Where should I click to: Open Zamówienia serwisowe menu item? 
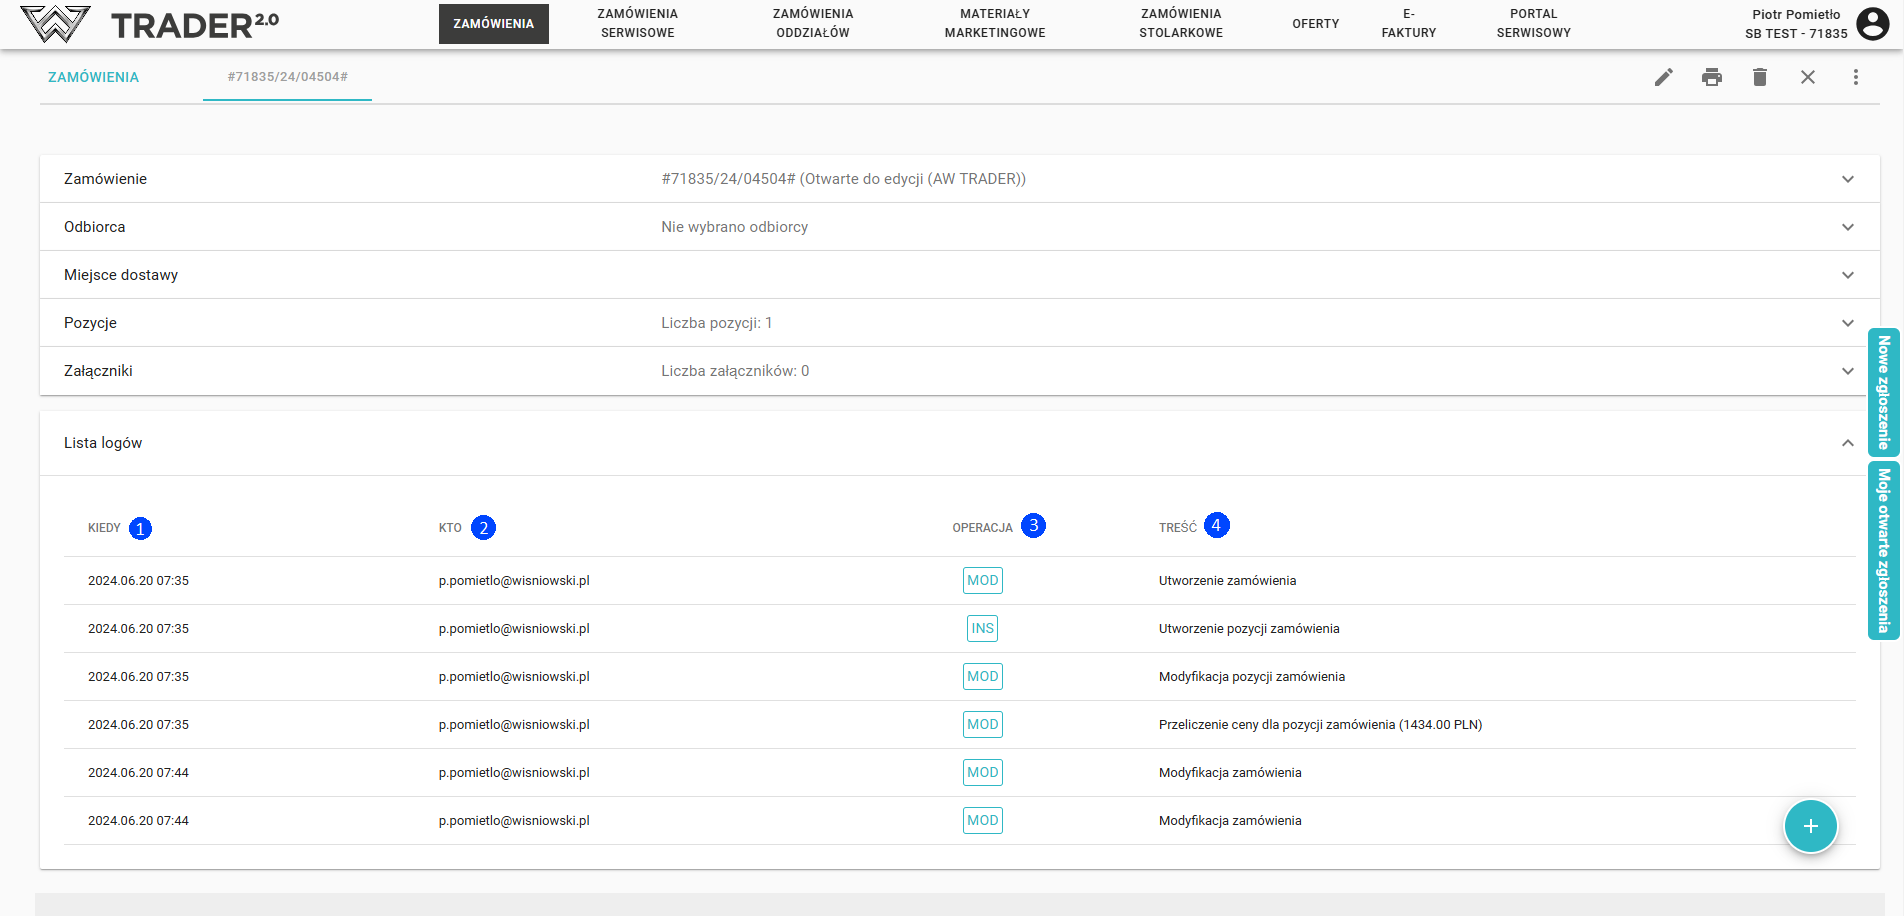[x=637, y=23]
